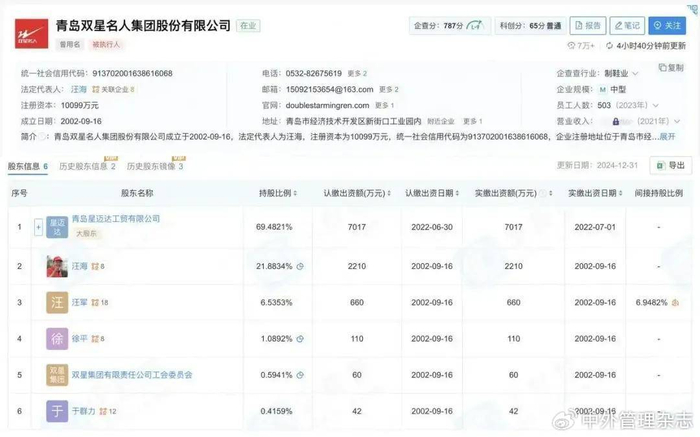Open shareholder 汪军 link

[79, 303]
